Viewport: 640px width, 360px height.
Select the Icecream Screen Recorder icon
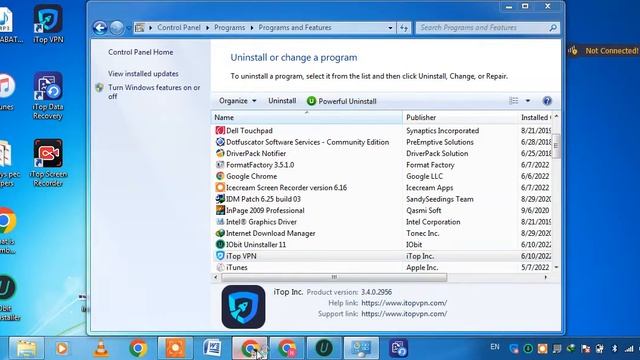coord(220,188)
